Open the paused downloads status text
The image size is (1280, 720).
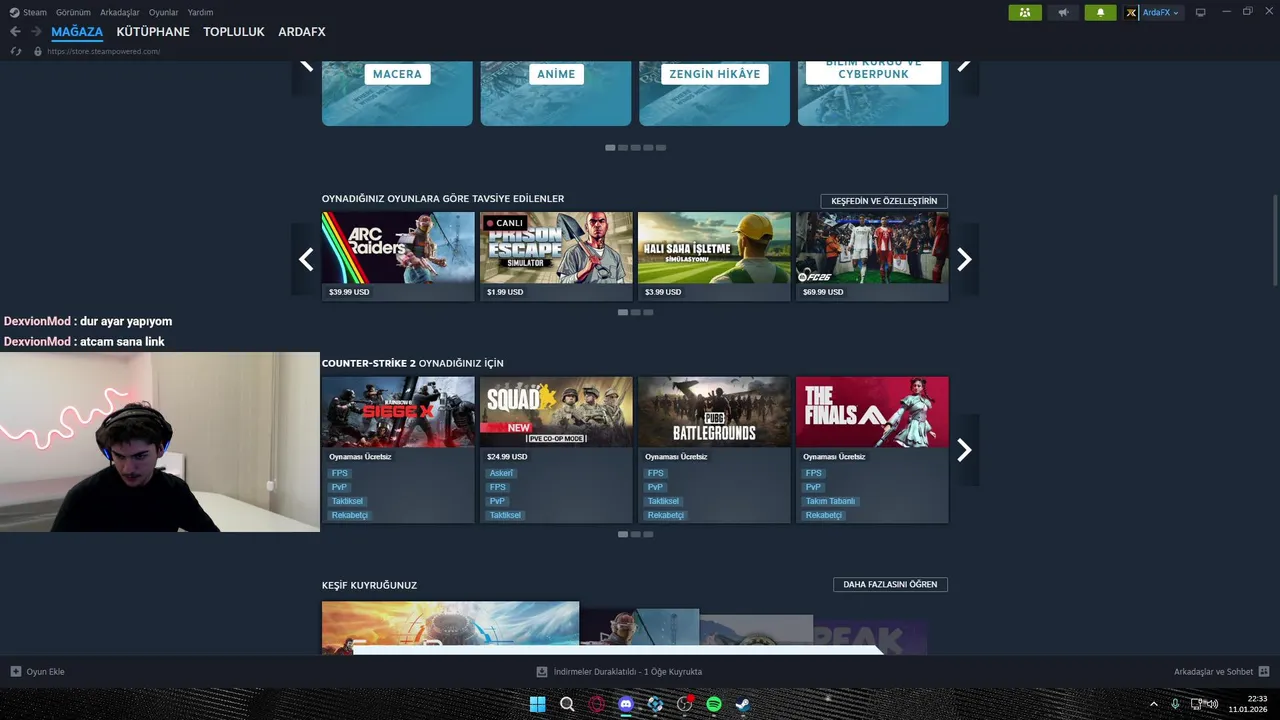pos(628,672)
